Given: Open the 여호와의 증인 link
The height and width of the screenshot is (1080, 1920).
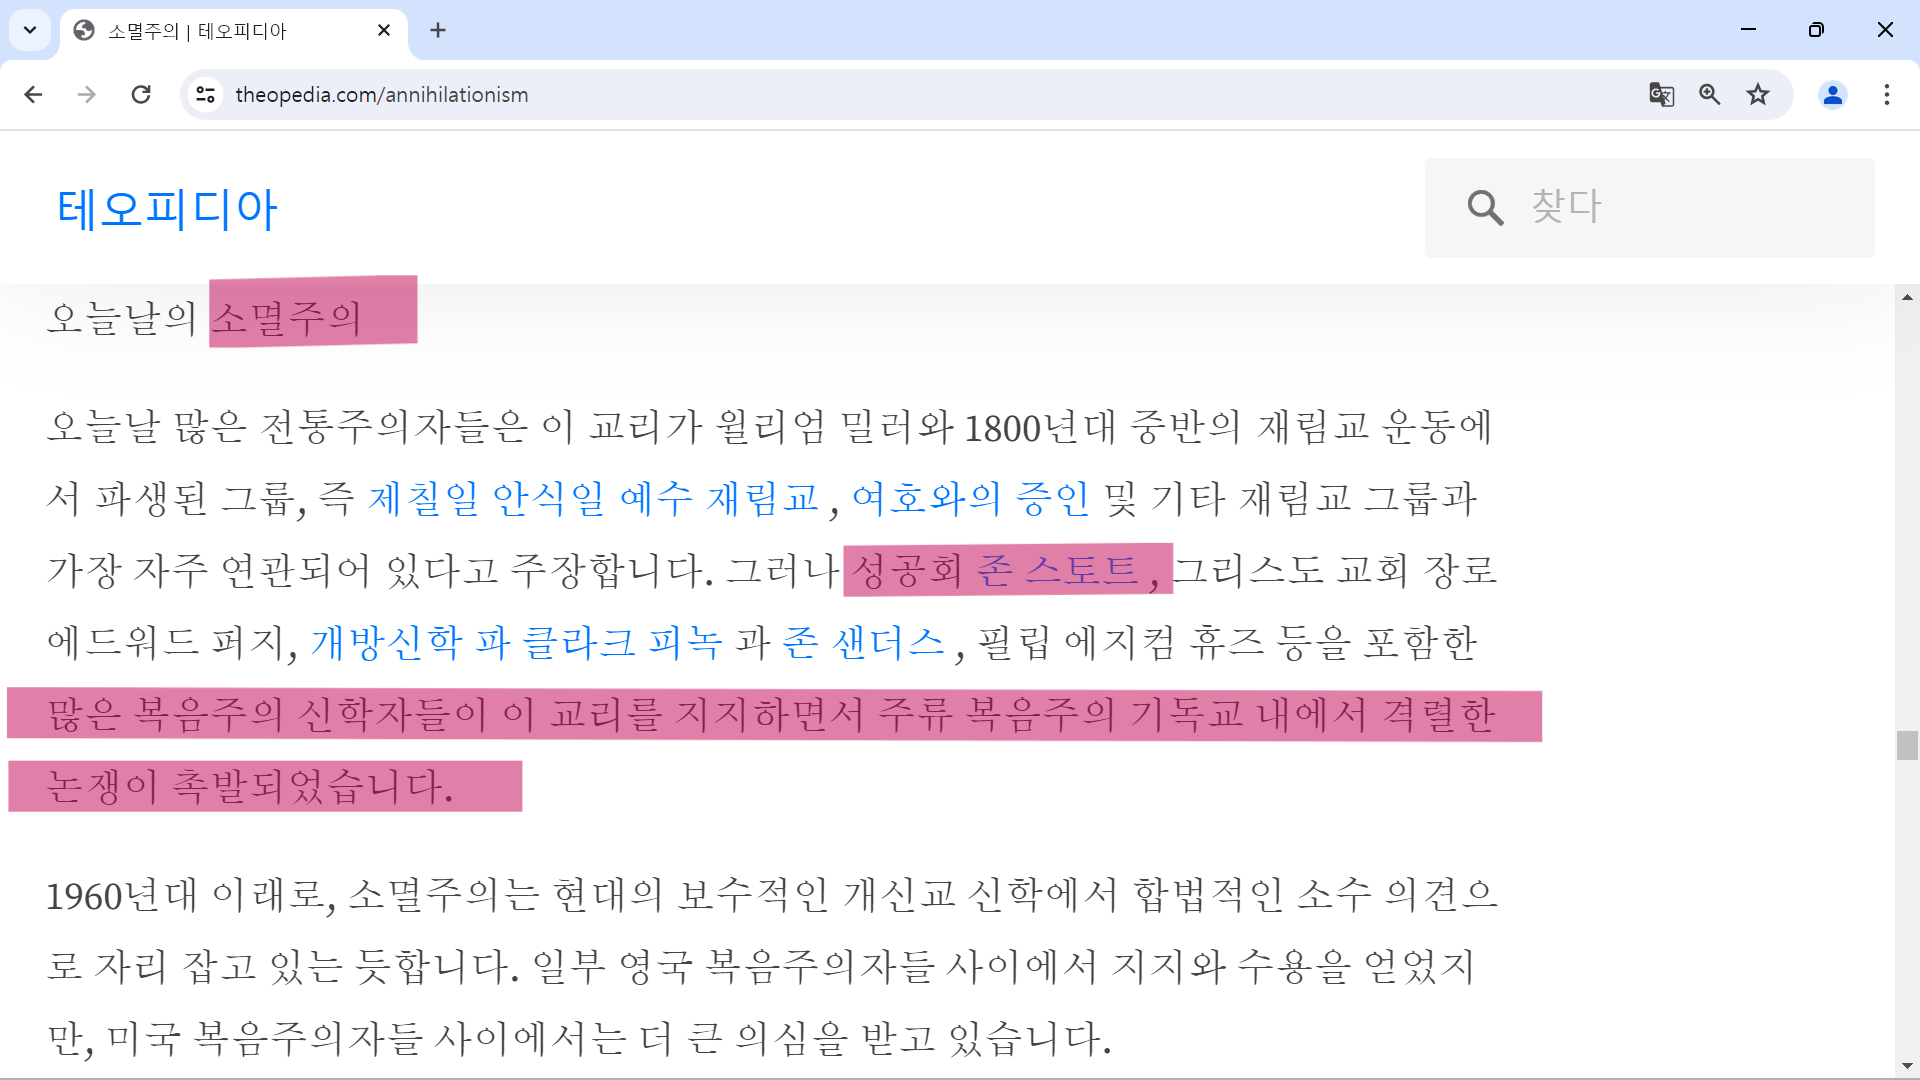Looking at the screenshot, I should (x=970, y=498).
